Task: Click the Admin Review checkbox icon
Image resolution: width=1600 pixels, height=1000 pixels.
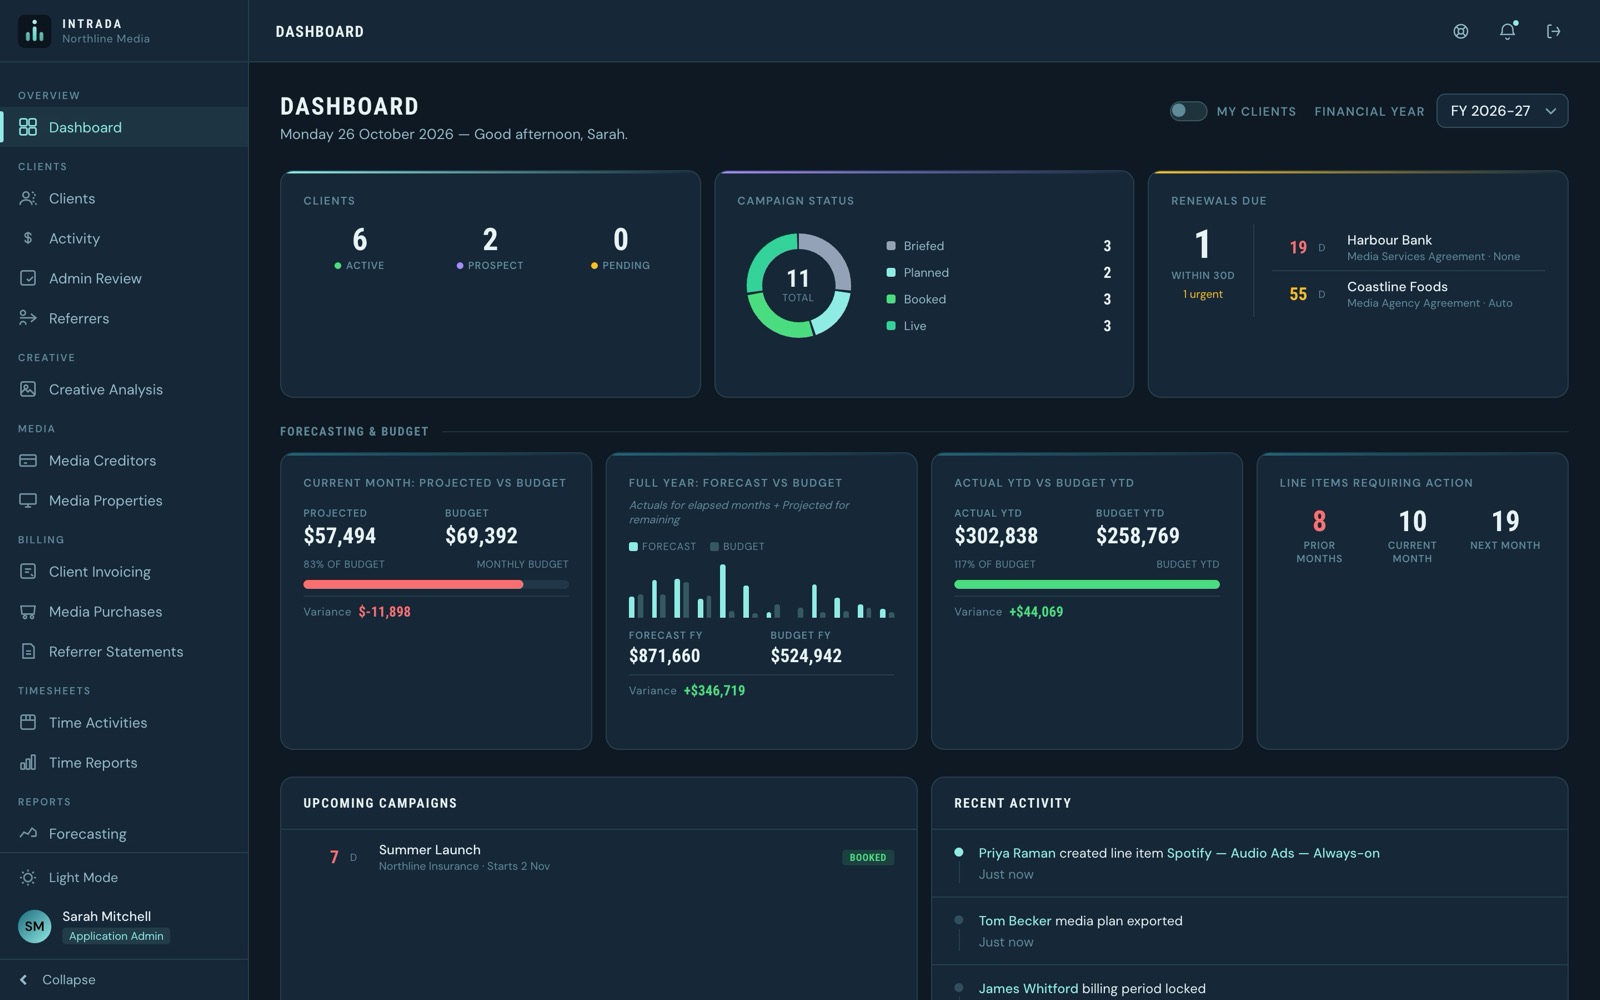Action: pos(28,278)
